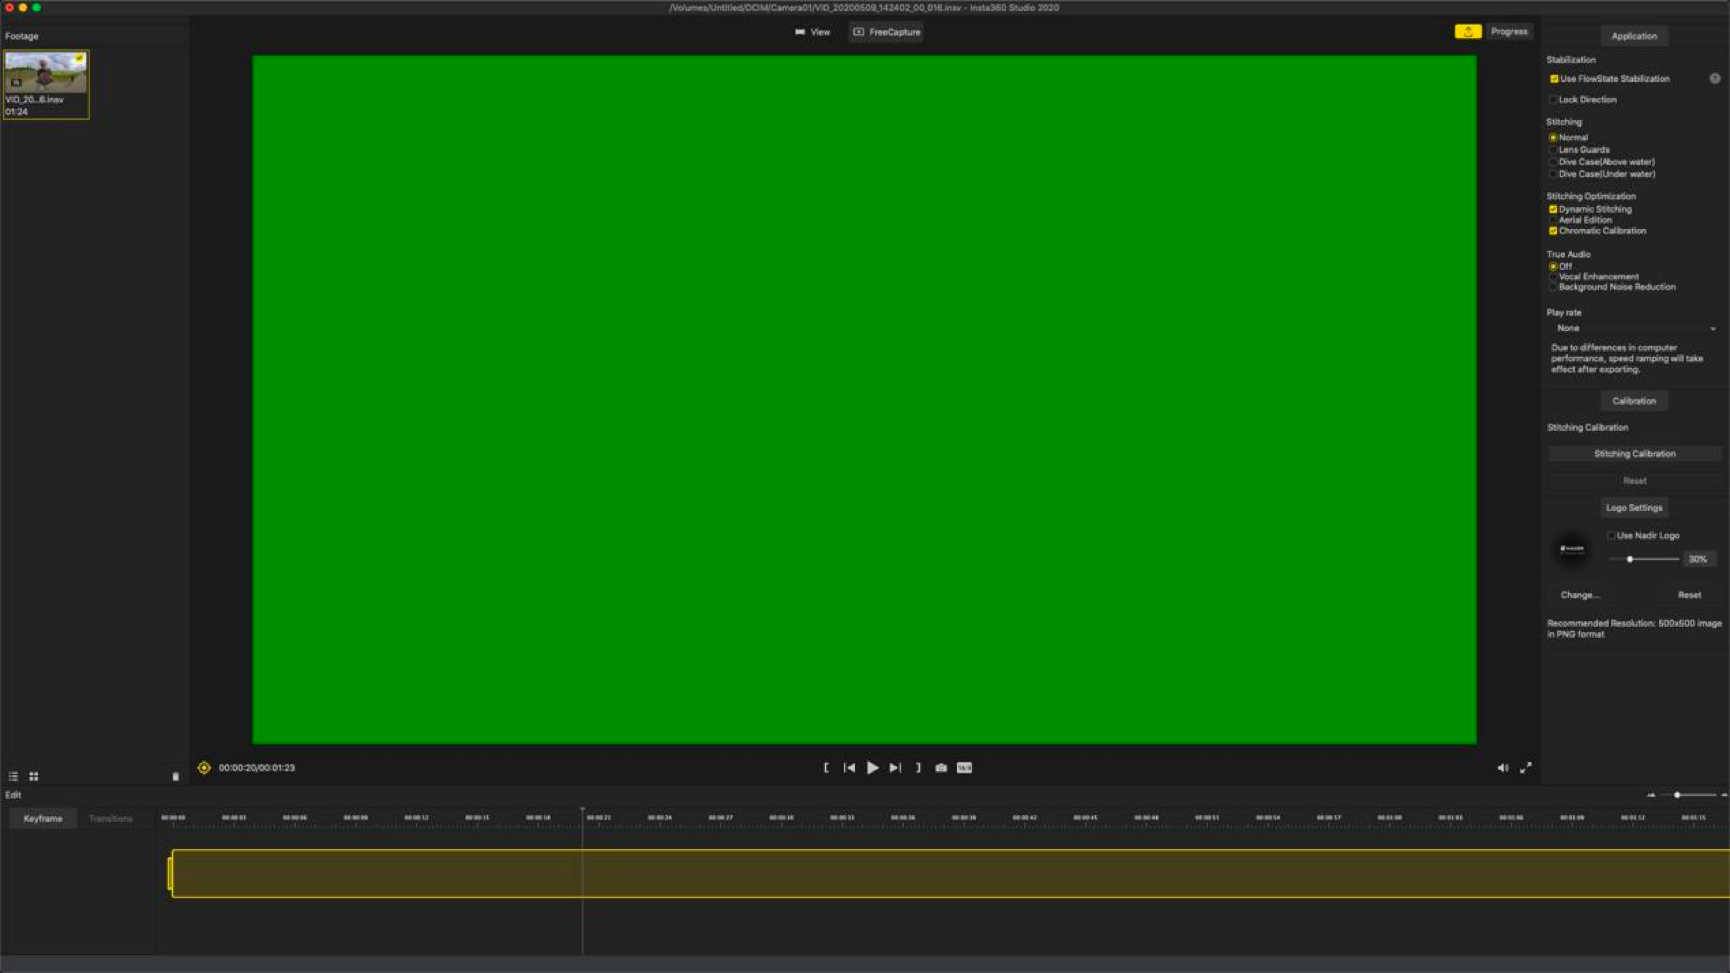Switch to View mode
Image resolution: width=1730 pixels, height=973 pixels.
click(813, 32)
